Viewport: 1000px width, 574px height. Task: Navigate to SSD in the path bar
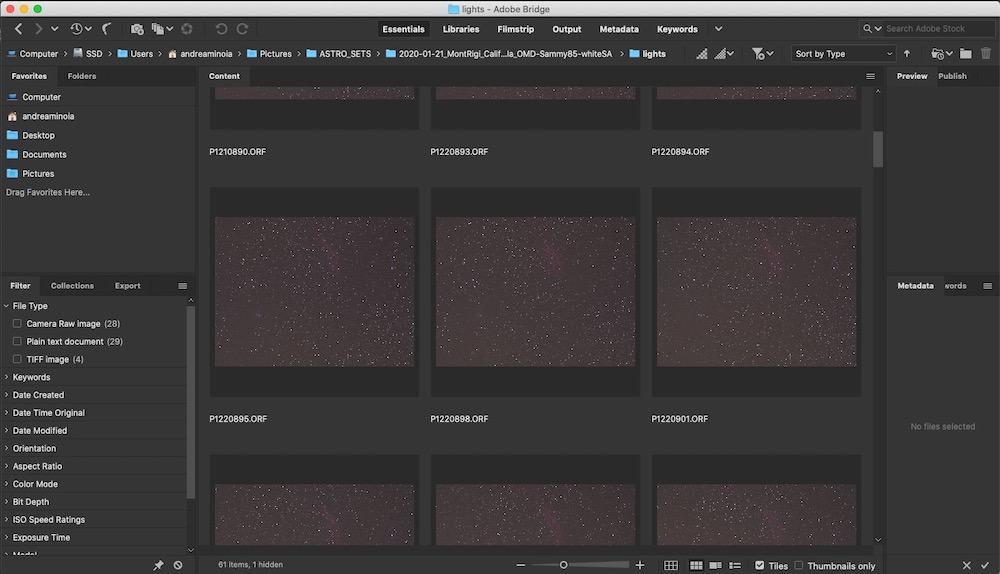pyautogui.click(x=87, y=54)
